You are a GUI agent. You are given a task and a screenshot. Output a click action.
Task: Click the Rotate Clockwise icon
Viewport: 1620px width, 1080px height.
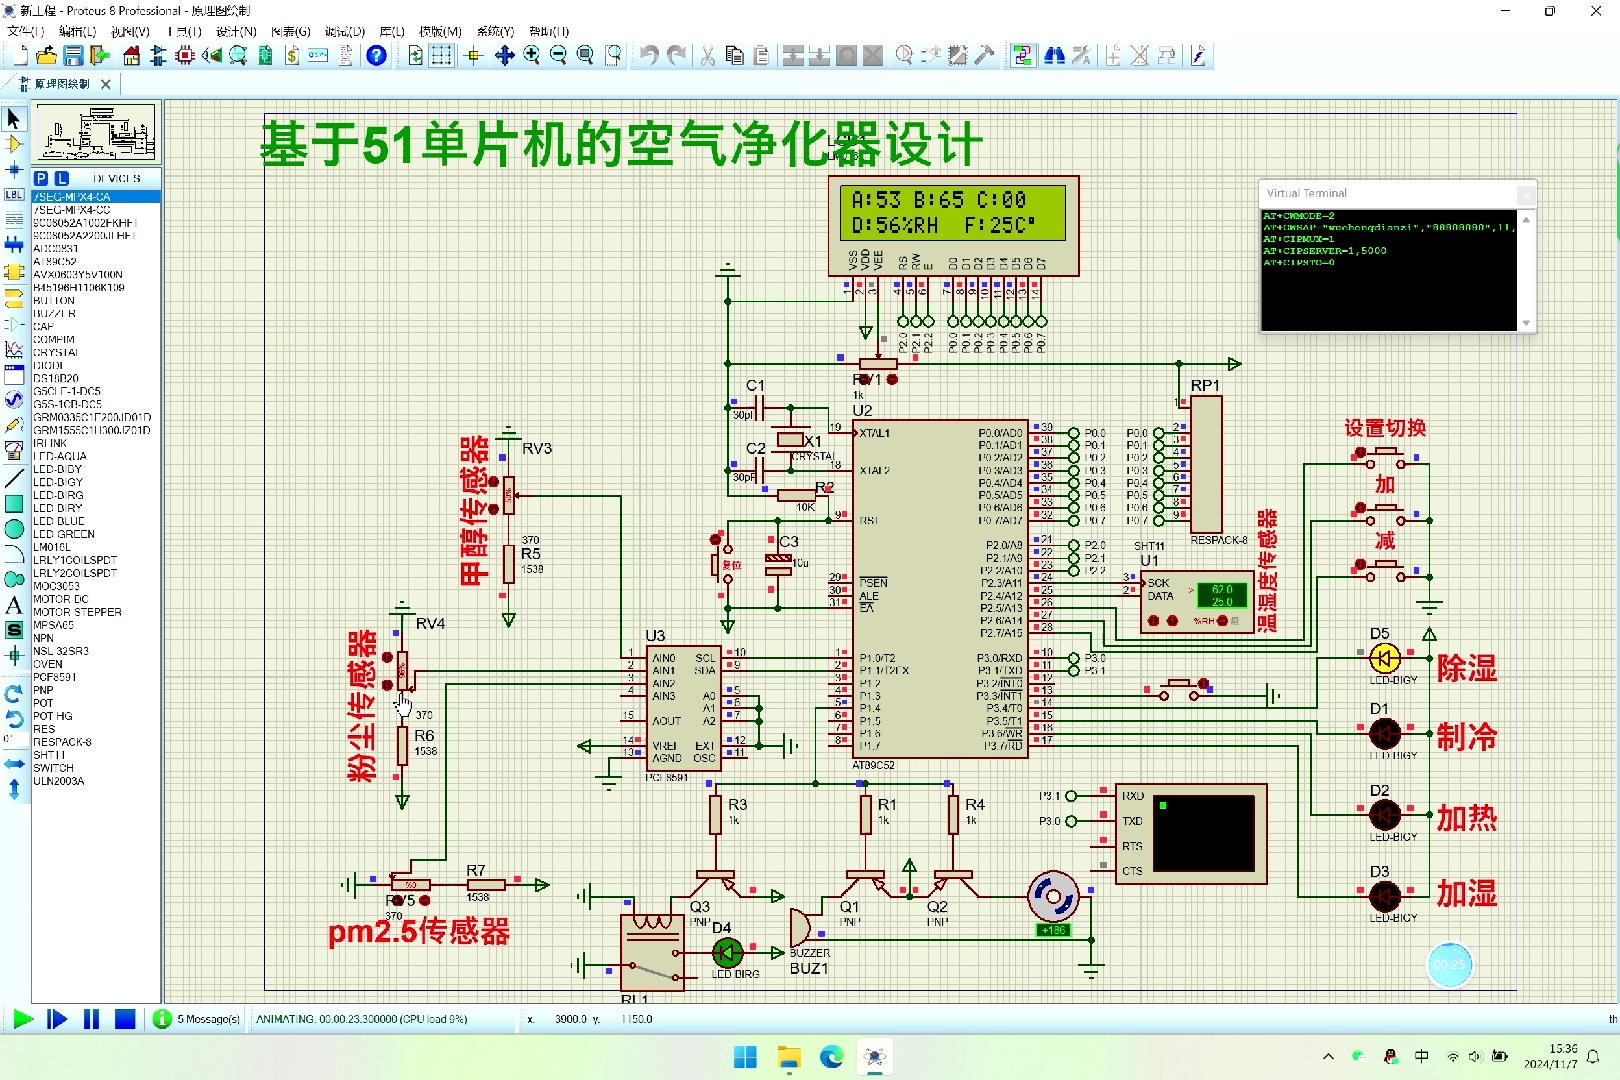(x=13, y=693)
